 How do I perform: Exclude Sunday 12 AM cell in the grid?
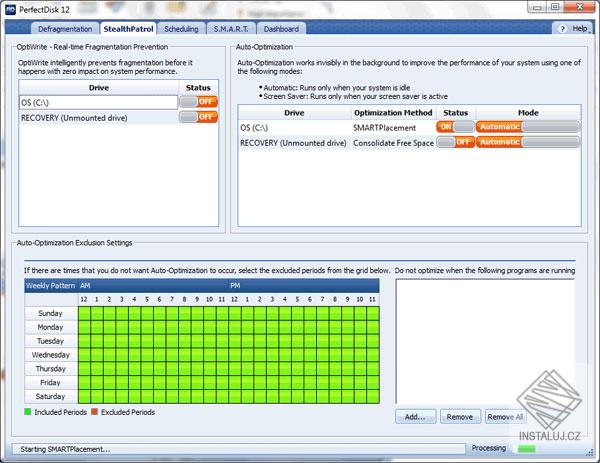pos(84,313)
